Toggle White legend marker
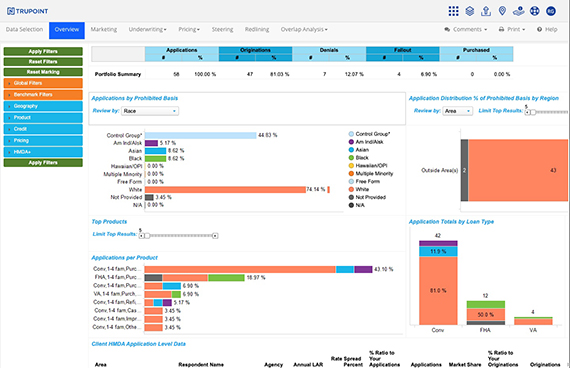 click(x=351, y=189)
